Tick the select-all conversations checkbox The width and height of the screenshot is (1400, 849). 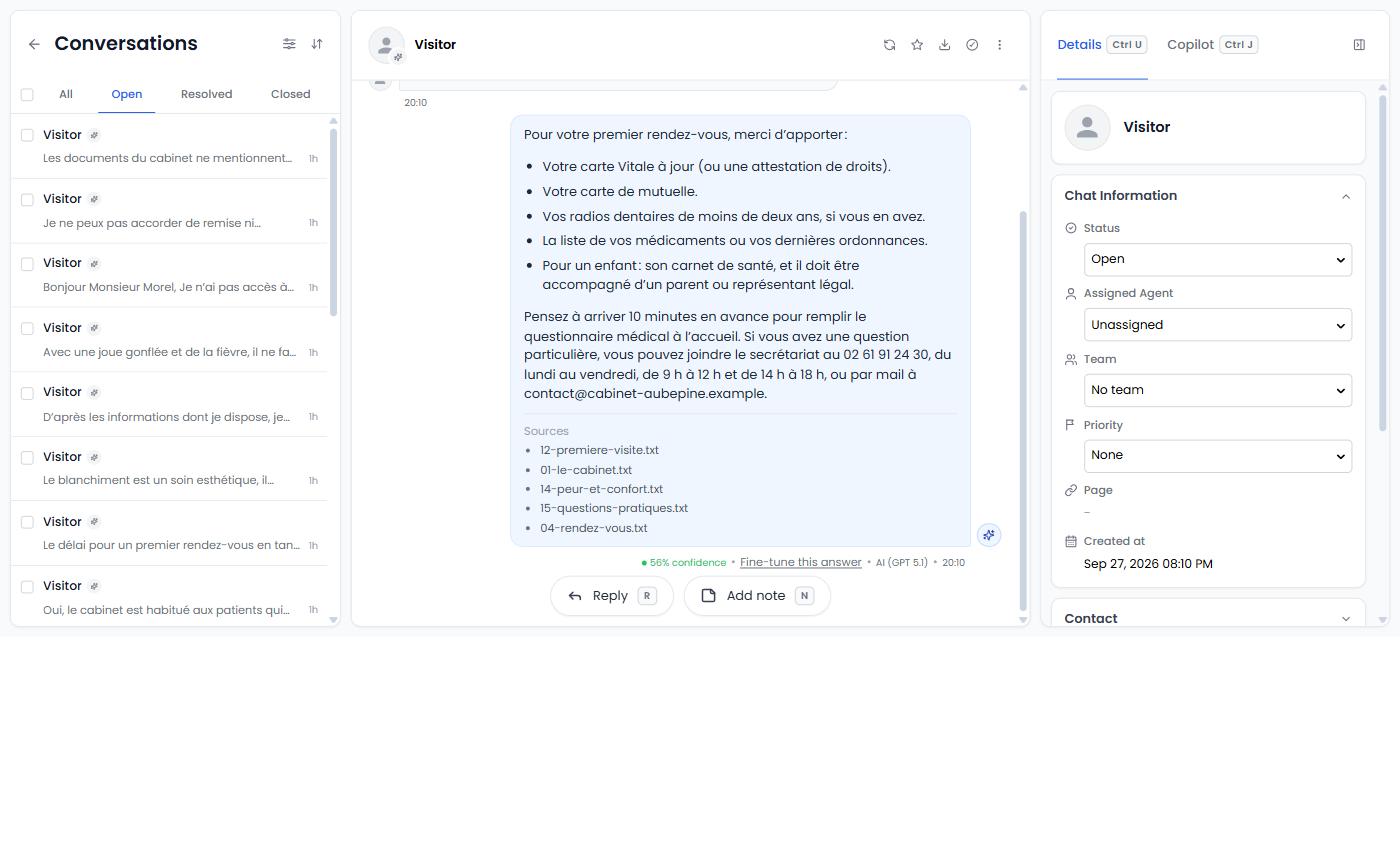[x=27, y=95]
